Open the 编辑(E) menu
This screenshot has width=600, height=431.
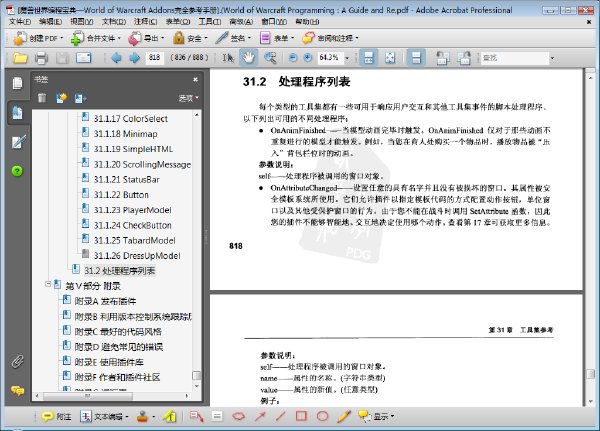(x=51, y=22)
